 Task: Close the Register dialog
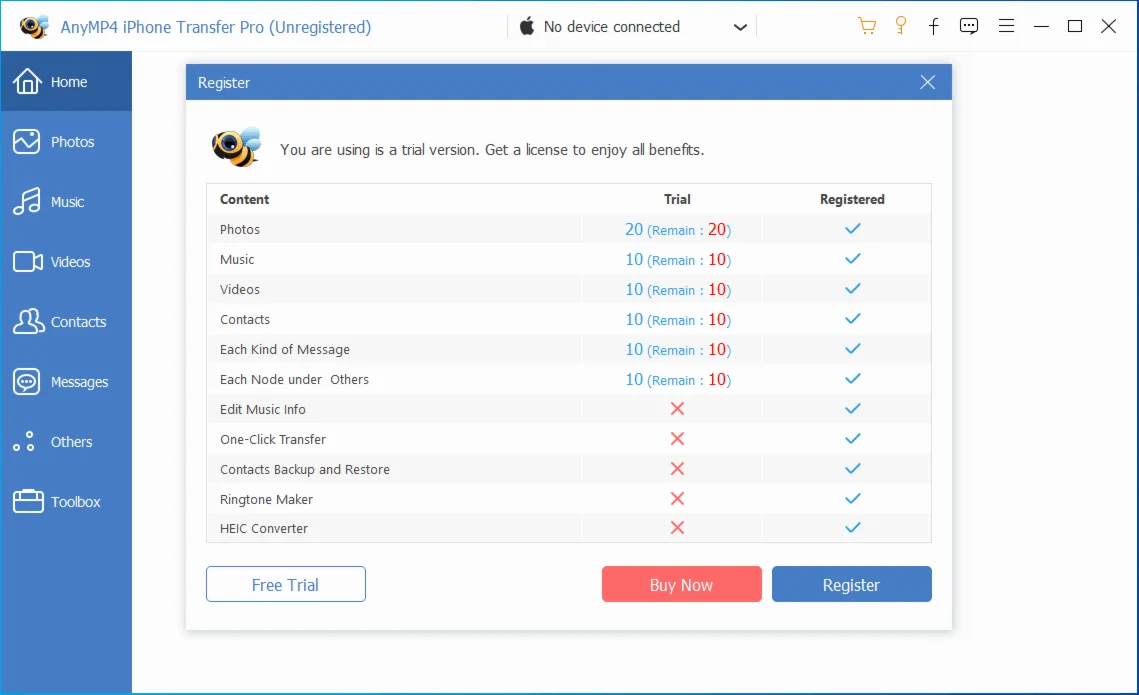pos(928,82)
